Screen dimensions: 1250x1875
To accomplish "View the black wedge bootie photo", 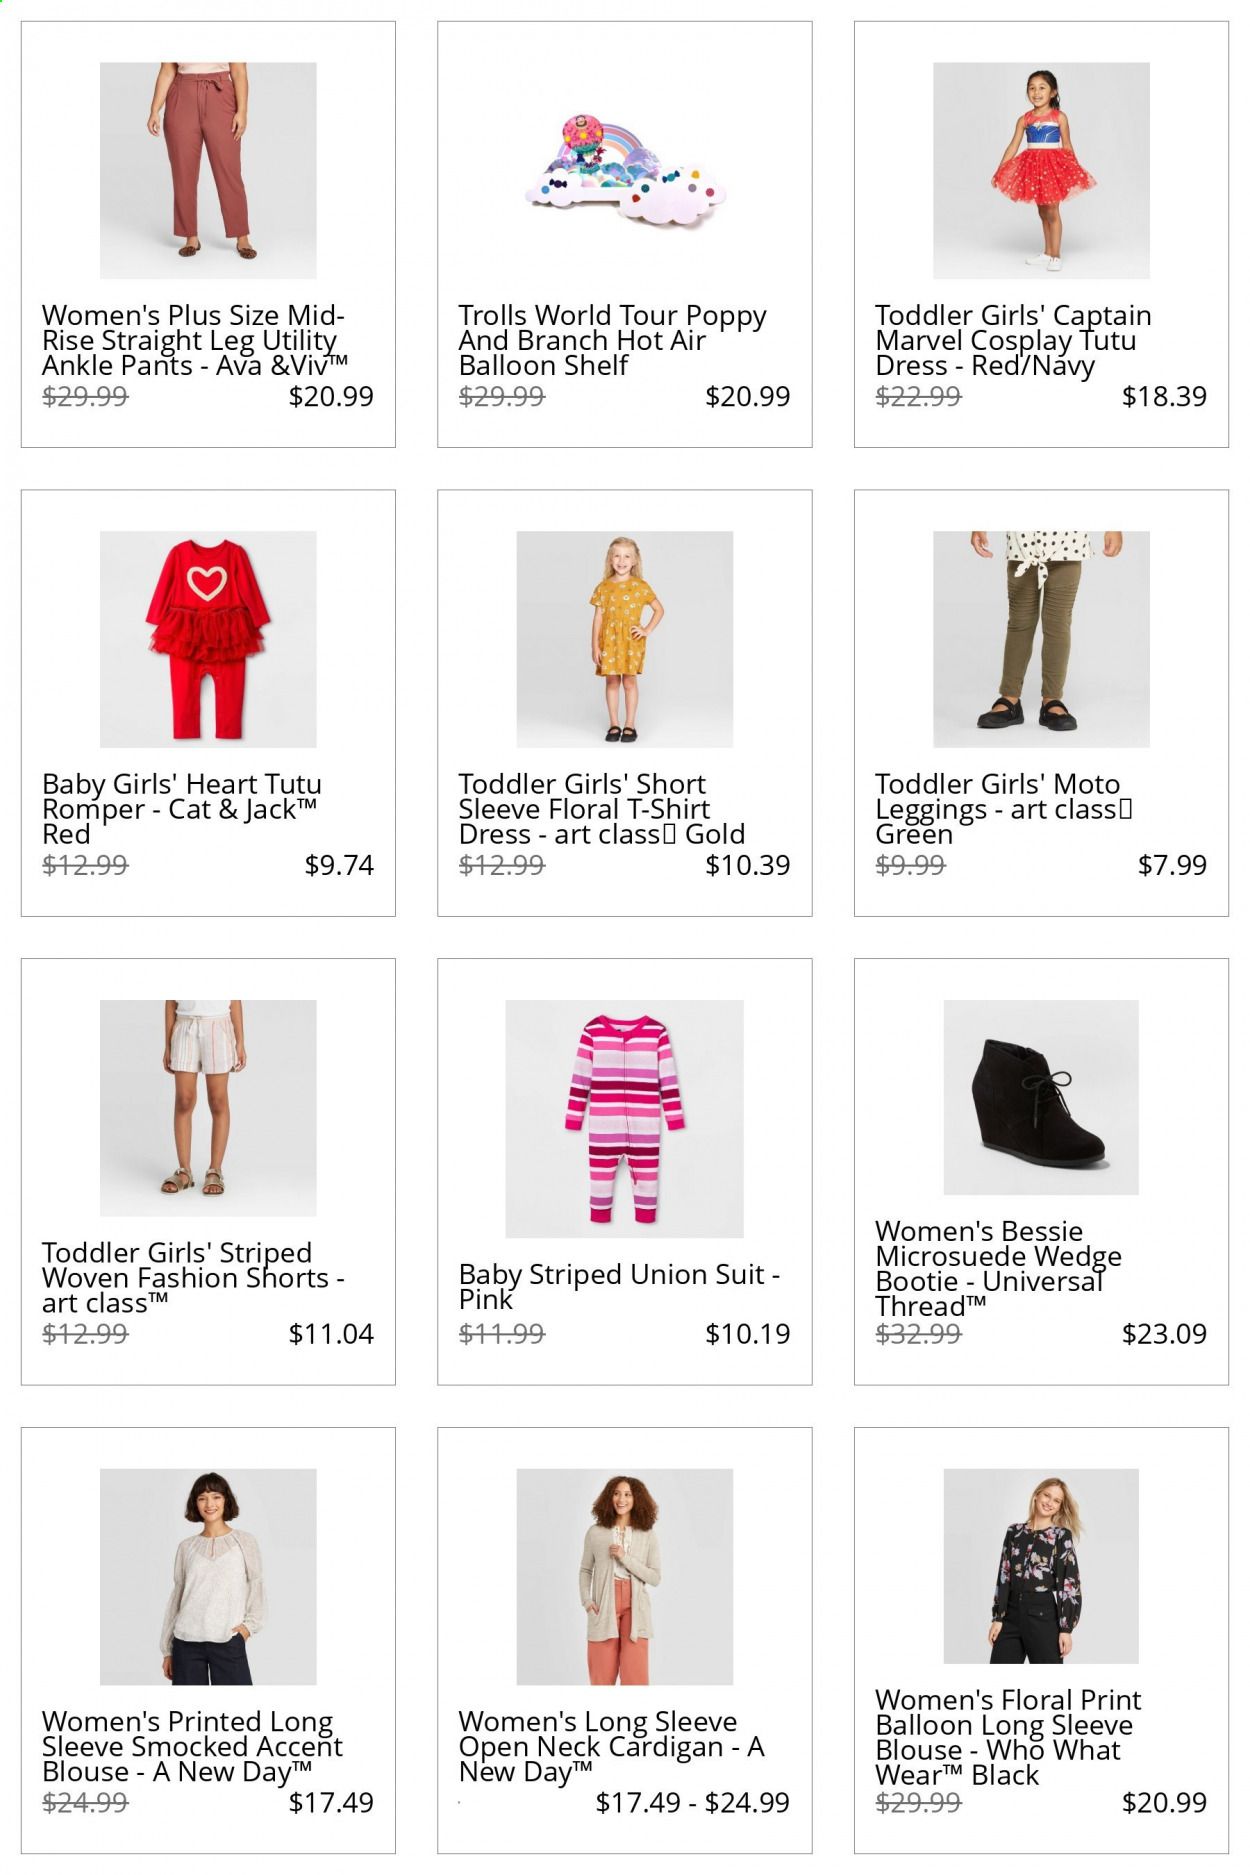I will pyautogui.click(x=1041, y=1097).
